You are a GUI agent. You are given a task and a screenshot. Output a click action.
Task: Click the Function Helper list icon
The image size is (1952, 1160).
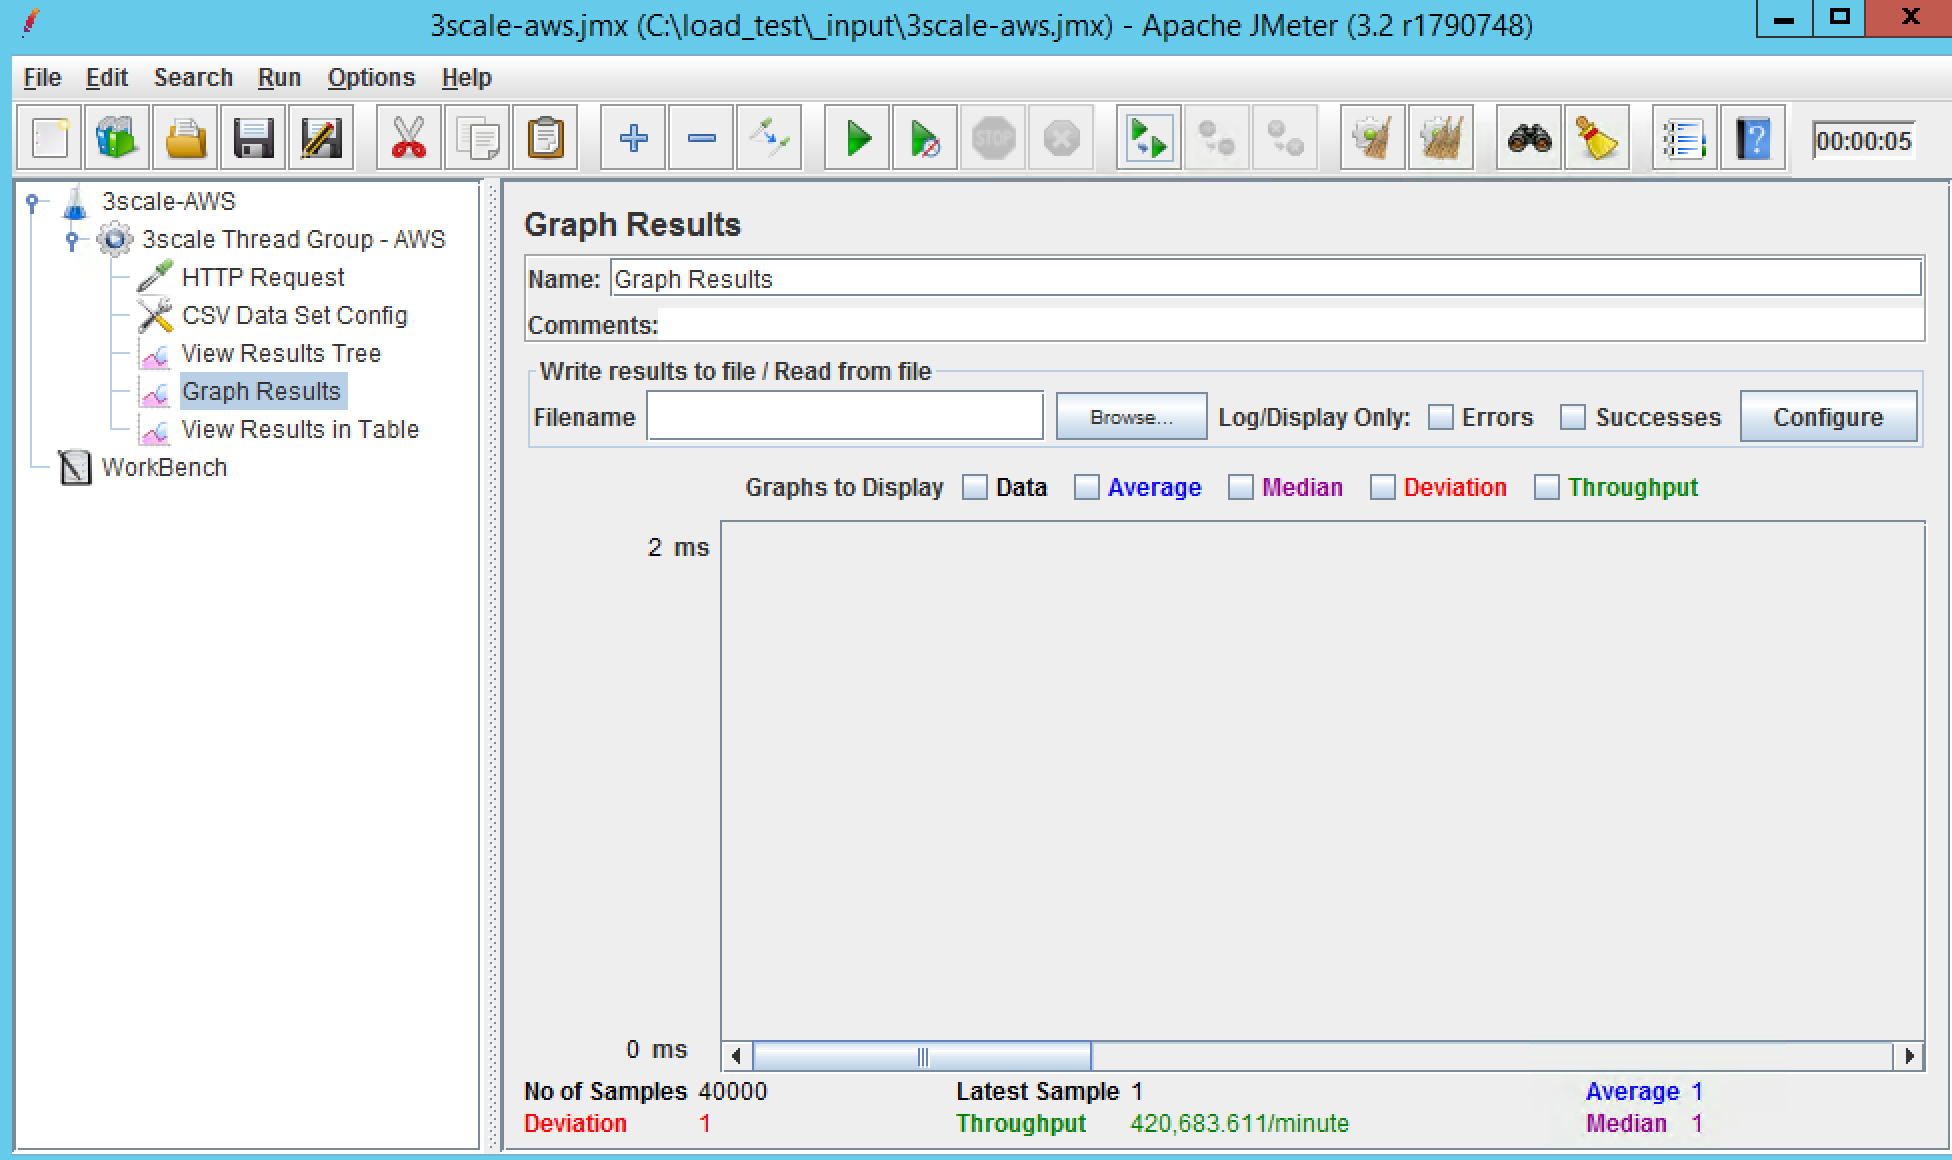coord(1684,138)
